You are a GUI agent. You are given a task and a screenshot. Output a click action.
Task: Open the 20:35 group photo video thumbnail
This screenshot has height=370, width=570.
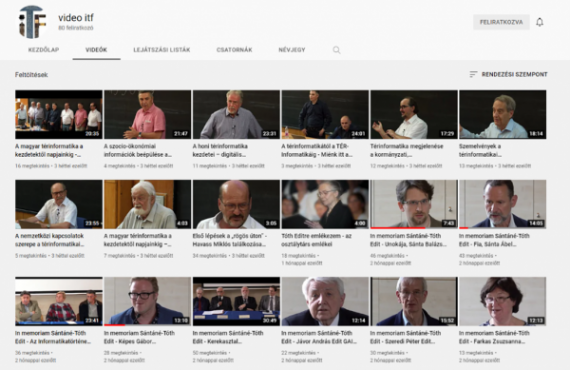coord(59,114)
